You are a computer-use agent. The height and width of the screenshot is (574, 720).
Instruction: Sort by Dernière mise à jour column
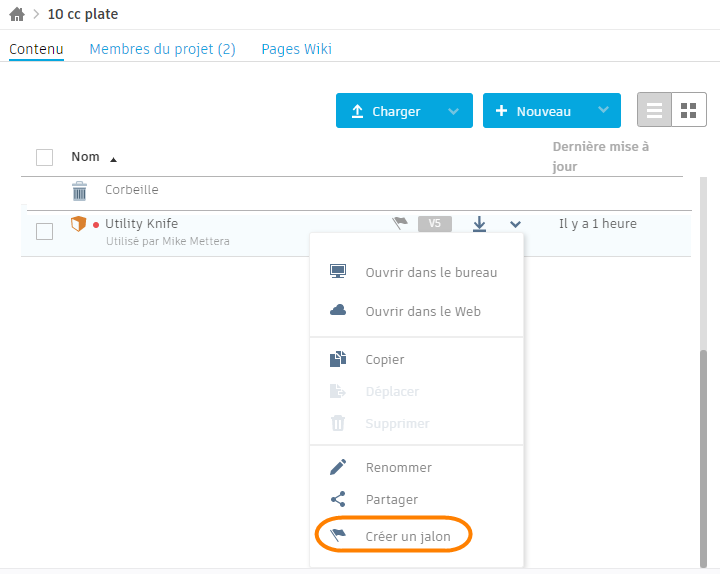click(x=600, y=157)
